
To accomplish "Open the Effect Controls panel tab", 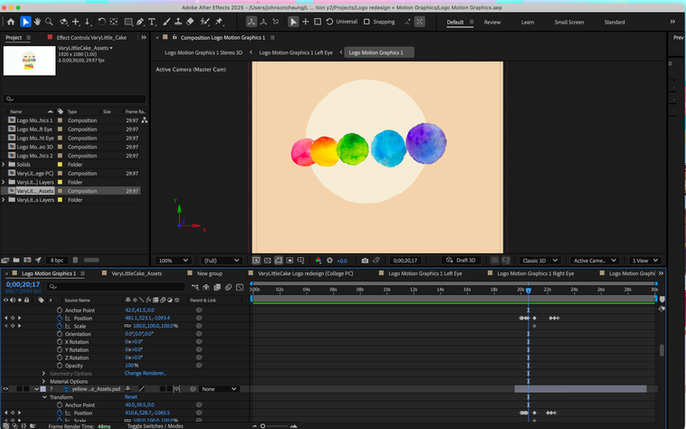I will [x=91, y=38].
